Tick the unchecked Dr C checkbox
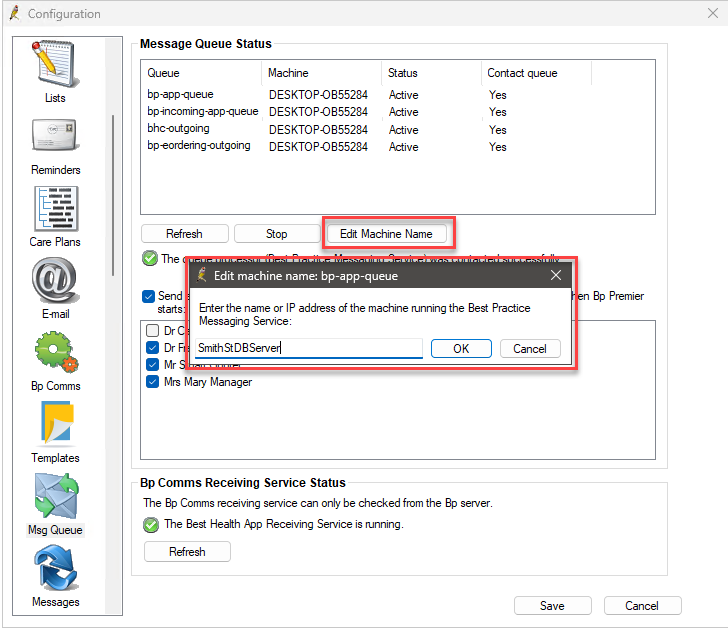 point(152,330)
